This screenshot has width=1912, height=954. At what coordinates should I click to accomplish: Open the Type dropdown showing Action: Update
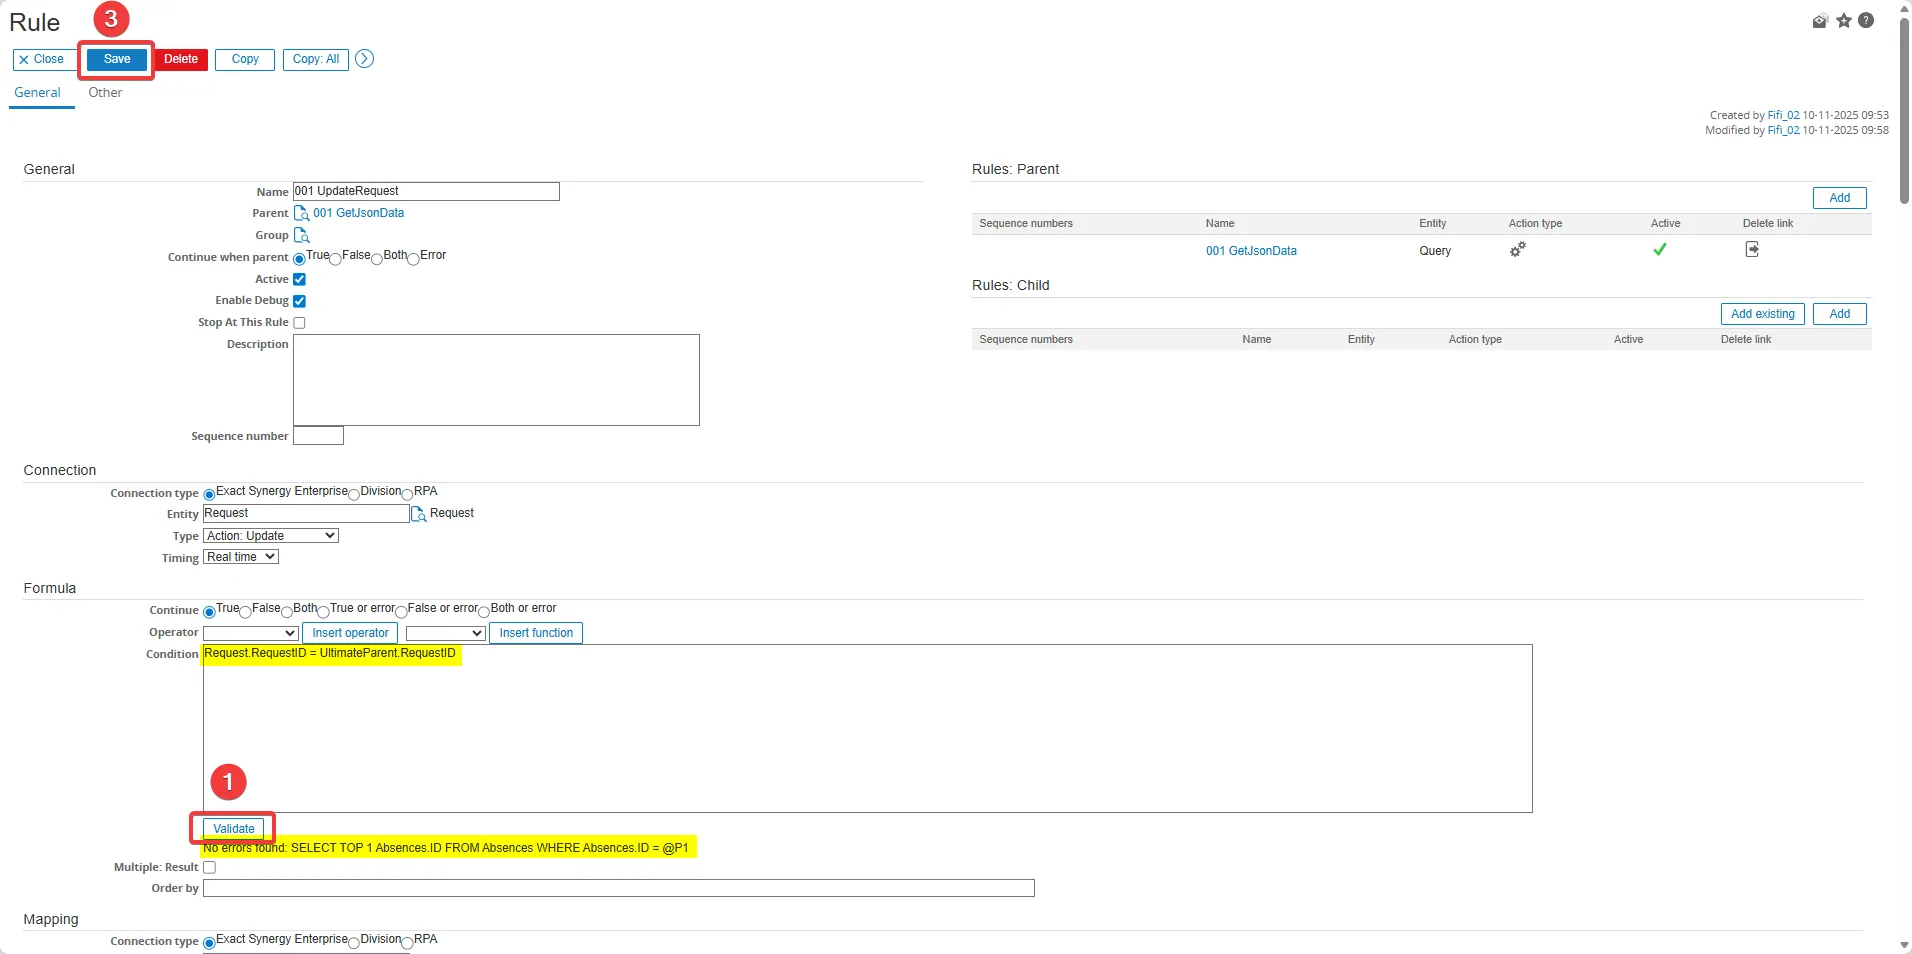pos(271,536)
